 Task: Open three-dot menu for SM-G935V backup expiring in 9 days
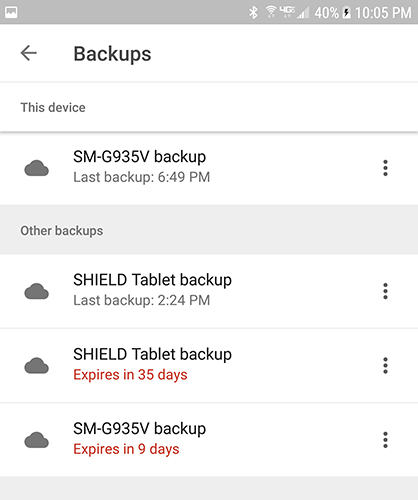(385, 440)
